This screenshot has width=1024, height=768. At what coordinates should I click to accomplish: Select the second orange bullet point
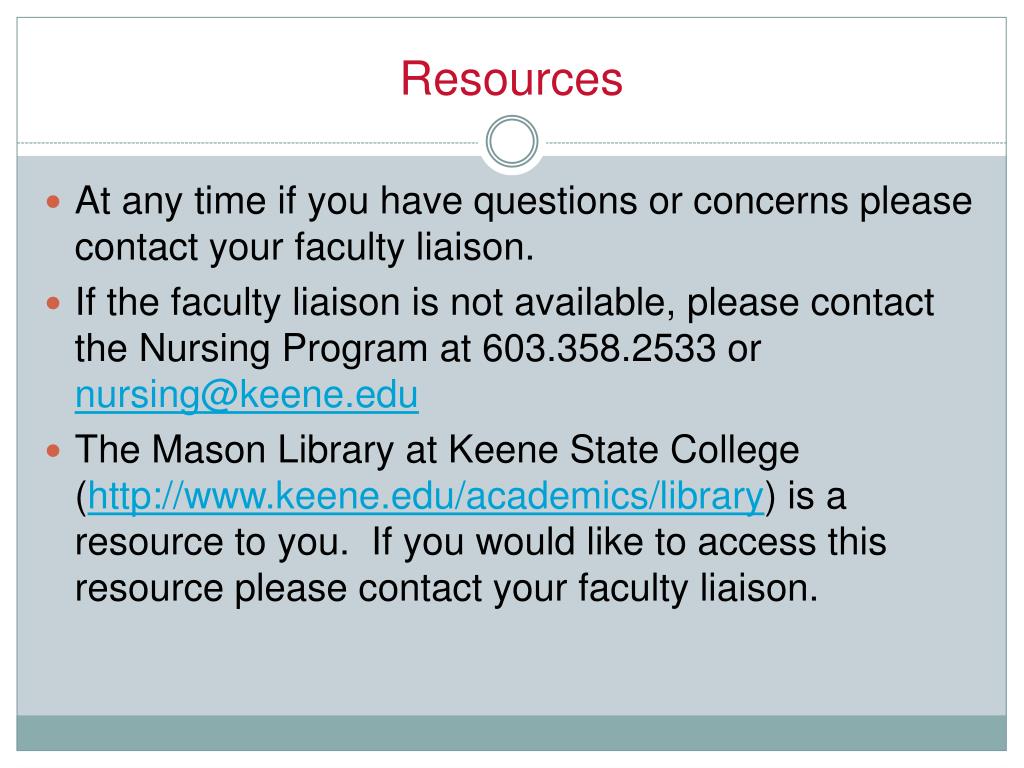54,303
